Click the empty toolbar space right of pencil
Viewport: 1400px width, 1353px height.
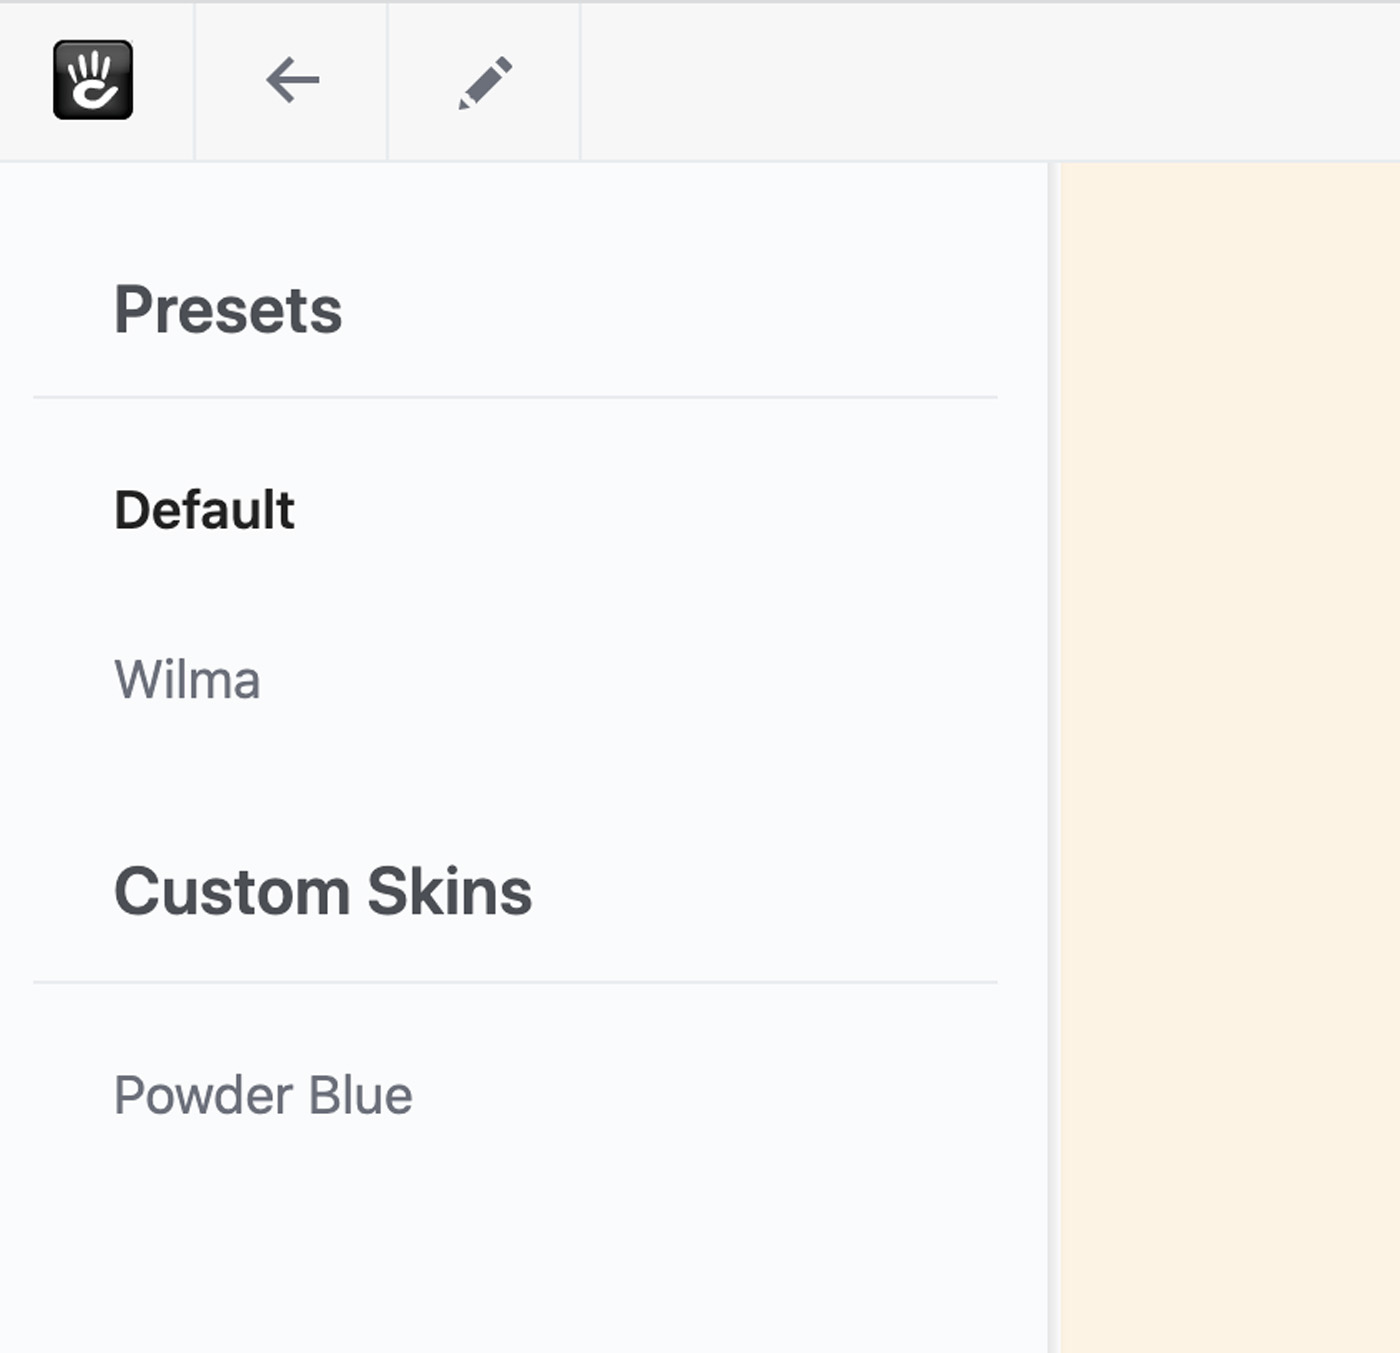pyautogui.click(x=990, y=81)
